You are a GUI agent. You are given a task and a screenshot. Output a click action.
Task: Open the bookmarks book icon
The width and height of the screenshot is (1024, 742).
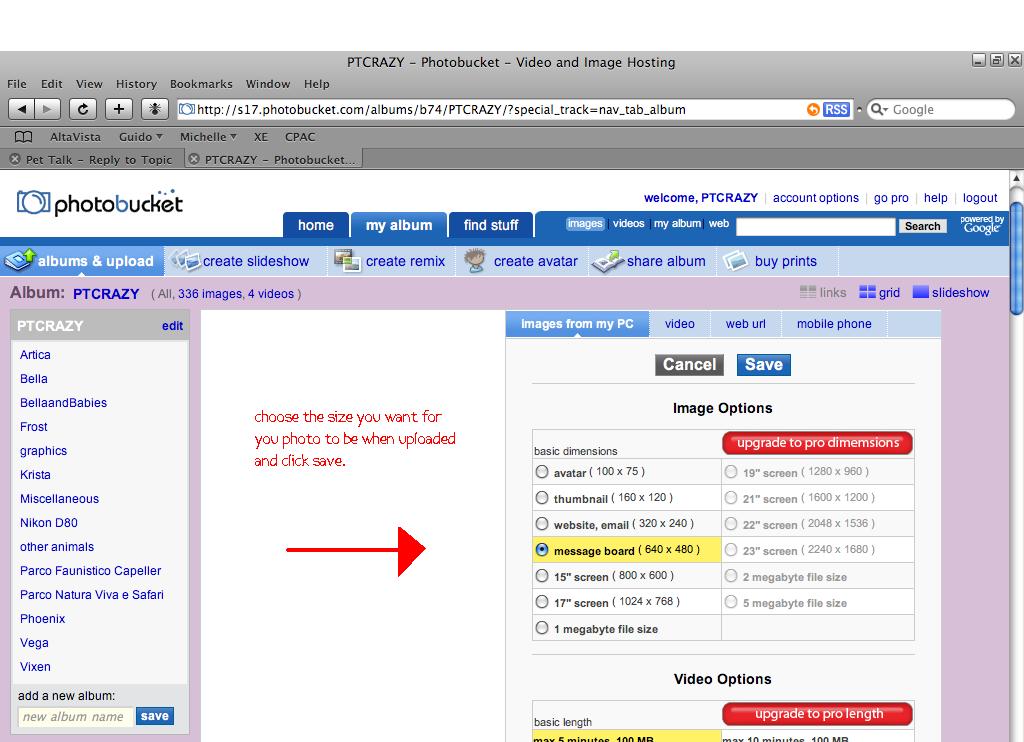23,137
